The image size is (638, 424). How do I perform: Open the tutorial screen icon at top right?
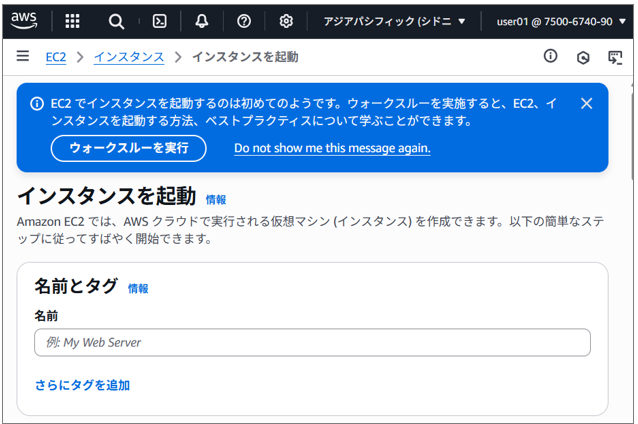[x=615, y=57]
